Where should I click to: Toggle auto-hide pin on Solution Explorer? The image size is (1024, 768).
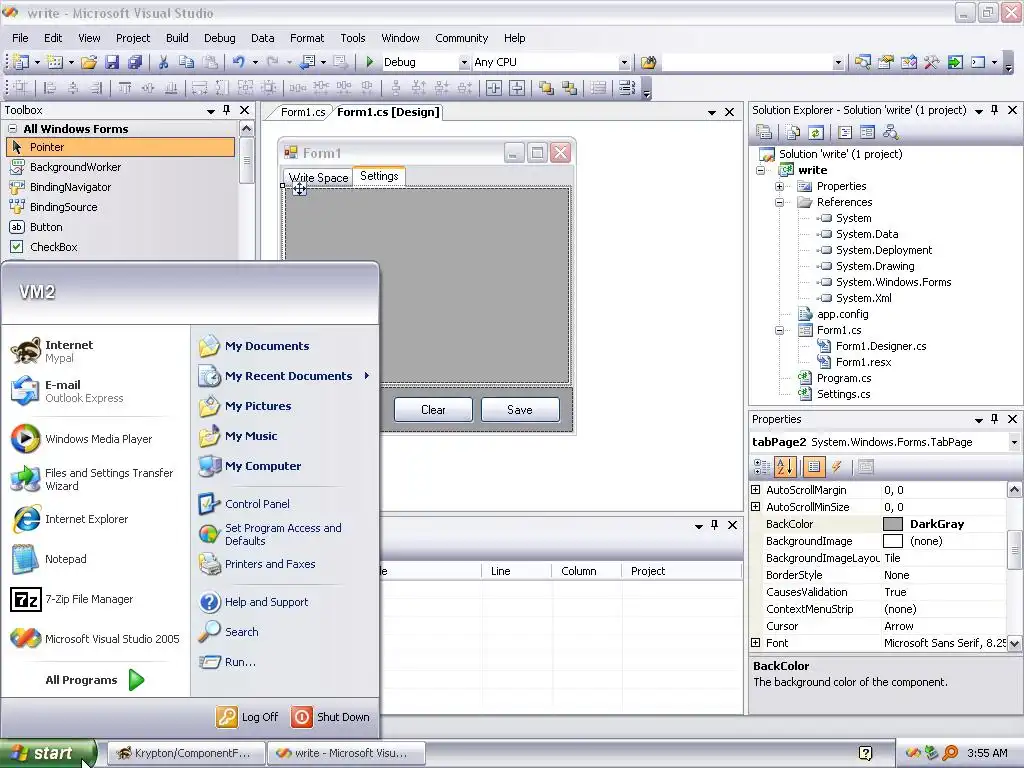click(x=995, y=110)
